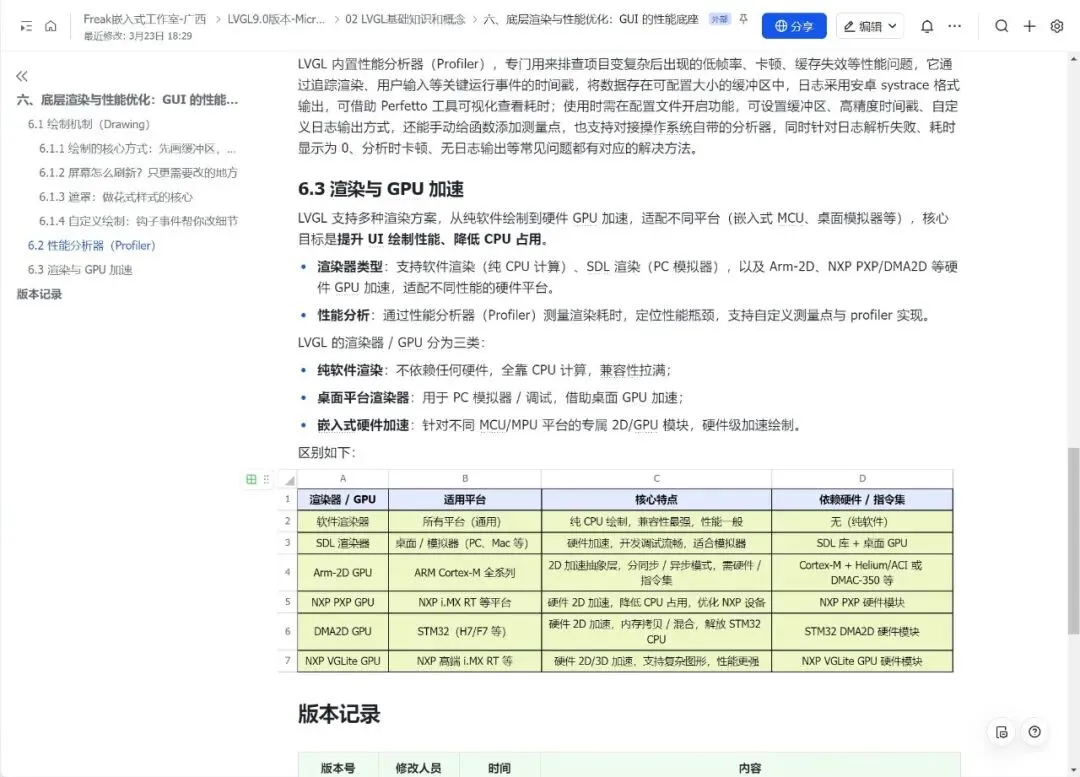Open help question mark button
Viewport: 1080px width, 777px height.
[x=1034, y=732]
